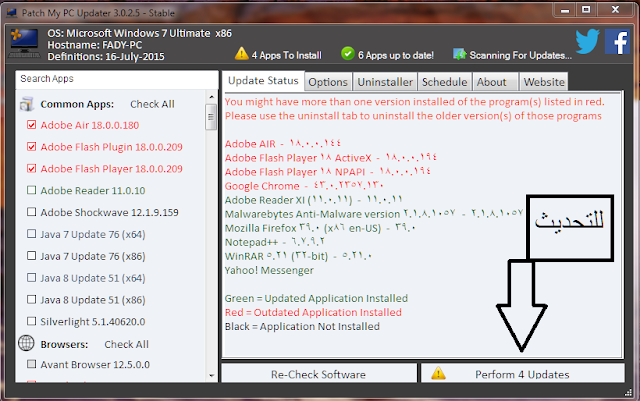Click the app list scrollbar thumb
Screen dimensions: 640x401
(211, 117)
